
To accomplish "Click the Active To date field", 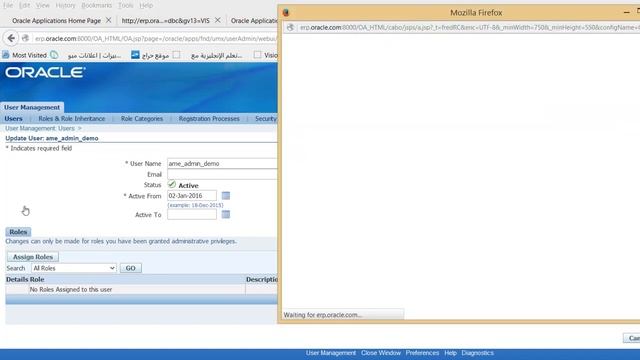I will pos(192,214).
